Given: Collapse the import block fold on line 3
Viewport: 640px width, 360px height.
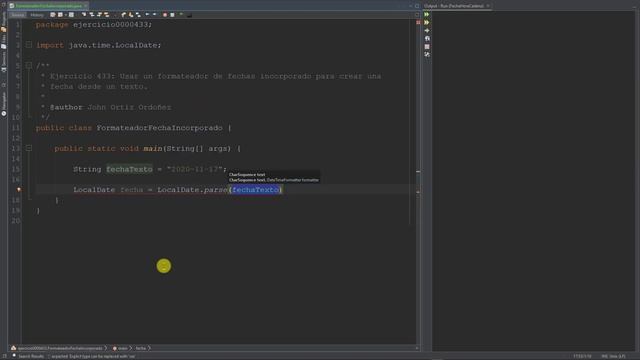Looking at the screenshot, I should 29,44.
